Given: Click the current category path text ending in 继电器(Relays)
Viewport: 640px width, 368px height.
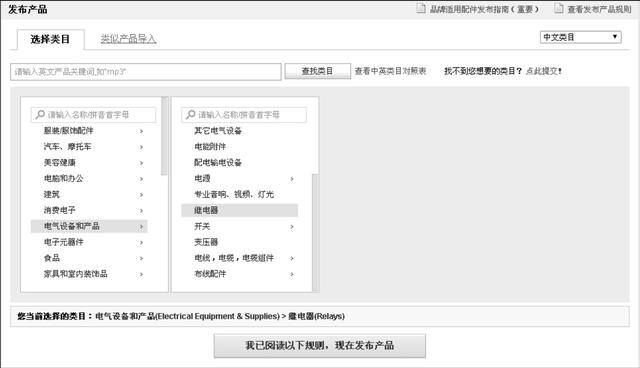Looking at the screenshot, I should [220, 316].
